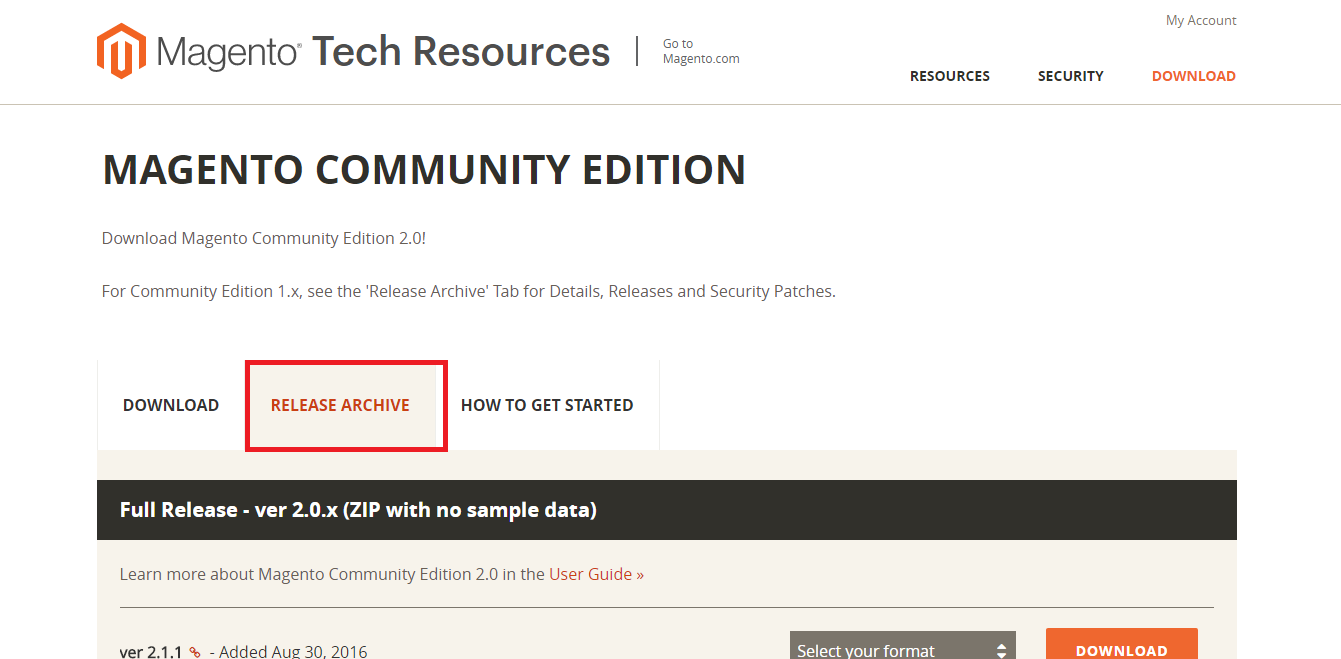Image resolution: width=1341 pixels, height=659 pixels.
Task: Open the Download menu in header
Action: (x=1194, y=76)
